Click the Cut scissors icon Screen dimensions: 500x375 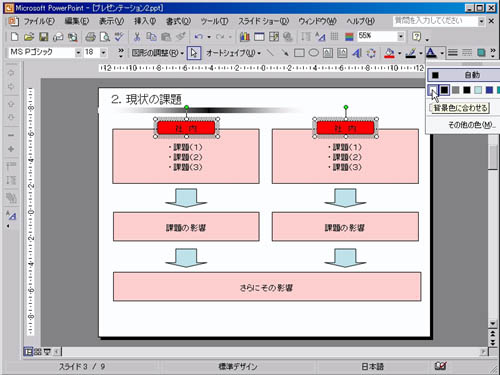click(x=137, y=37)
